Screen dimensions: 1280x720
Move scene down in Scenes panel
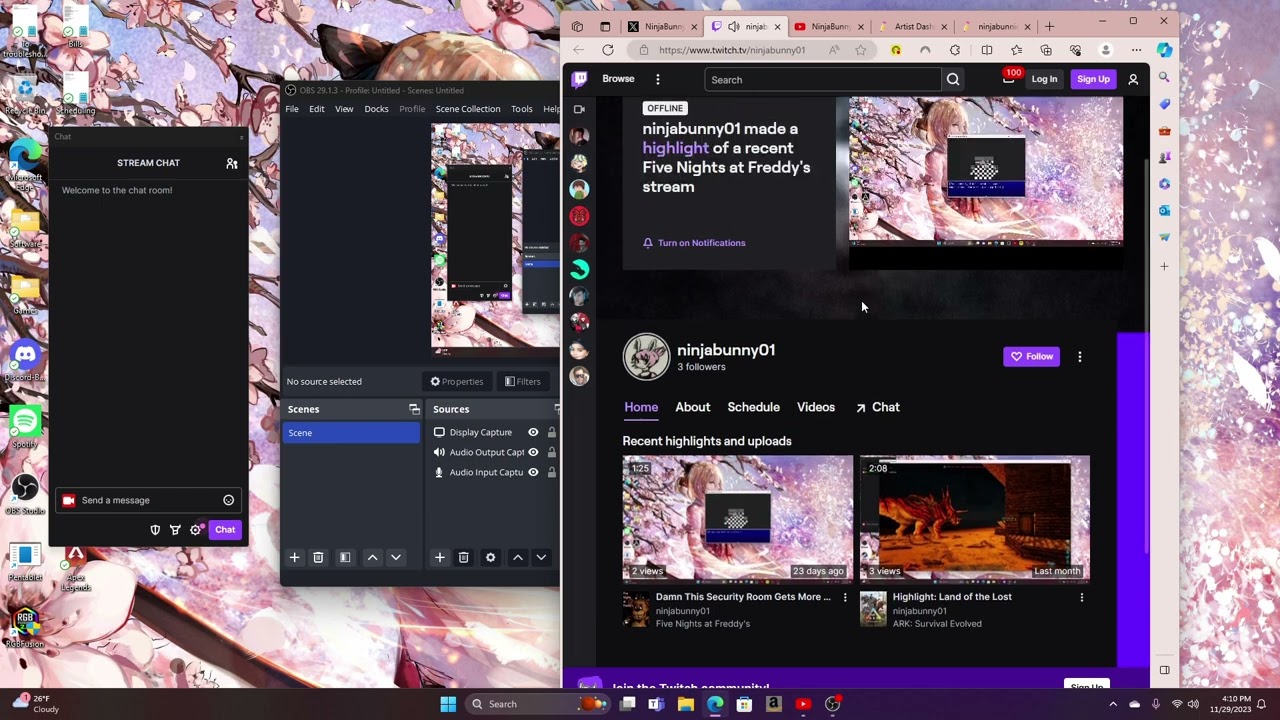396,557
